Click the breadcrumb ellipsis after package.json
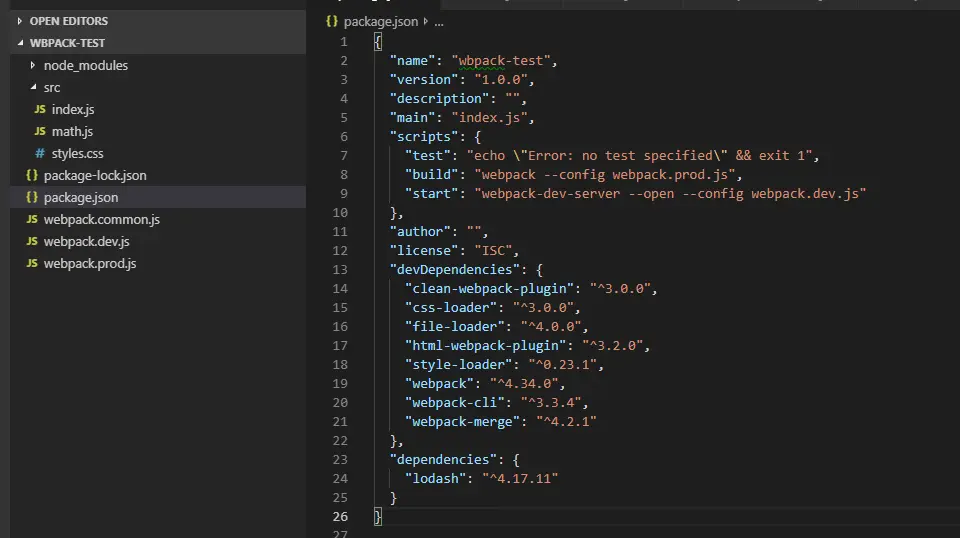This screenshot has width=960, height=538. [439, 21]
